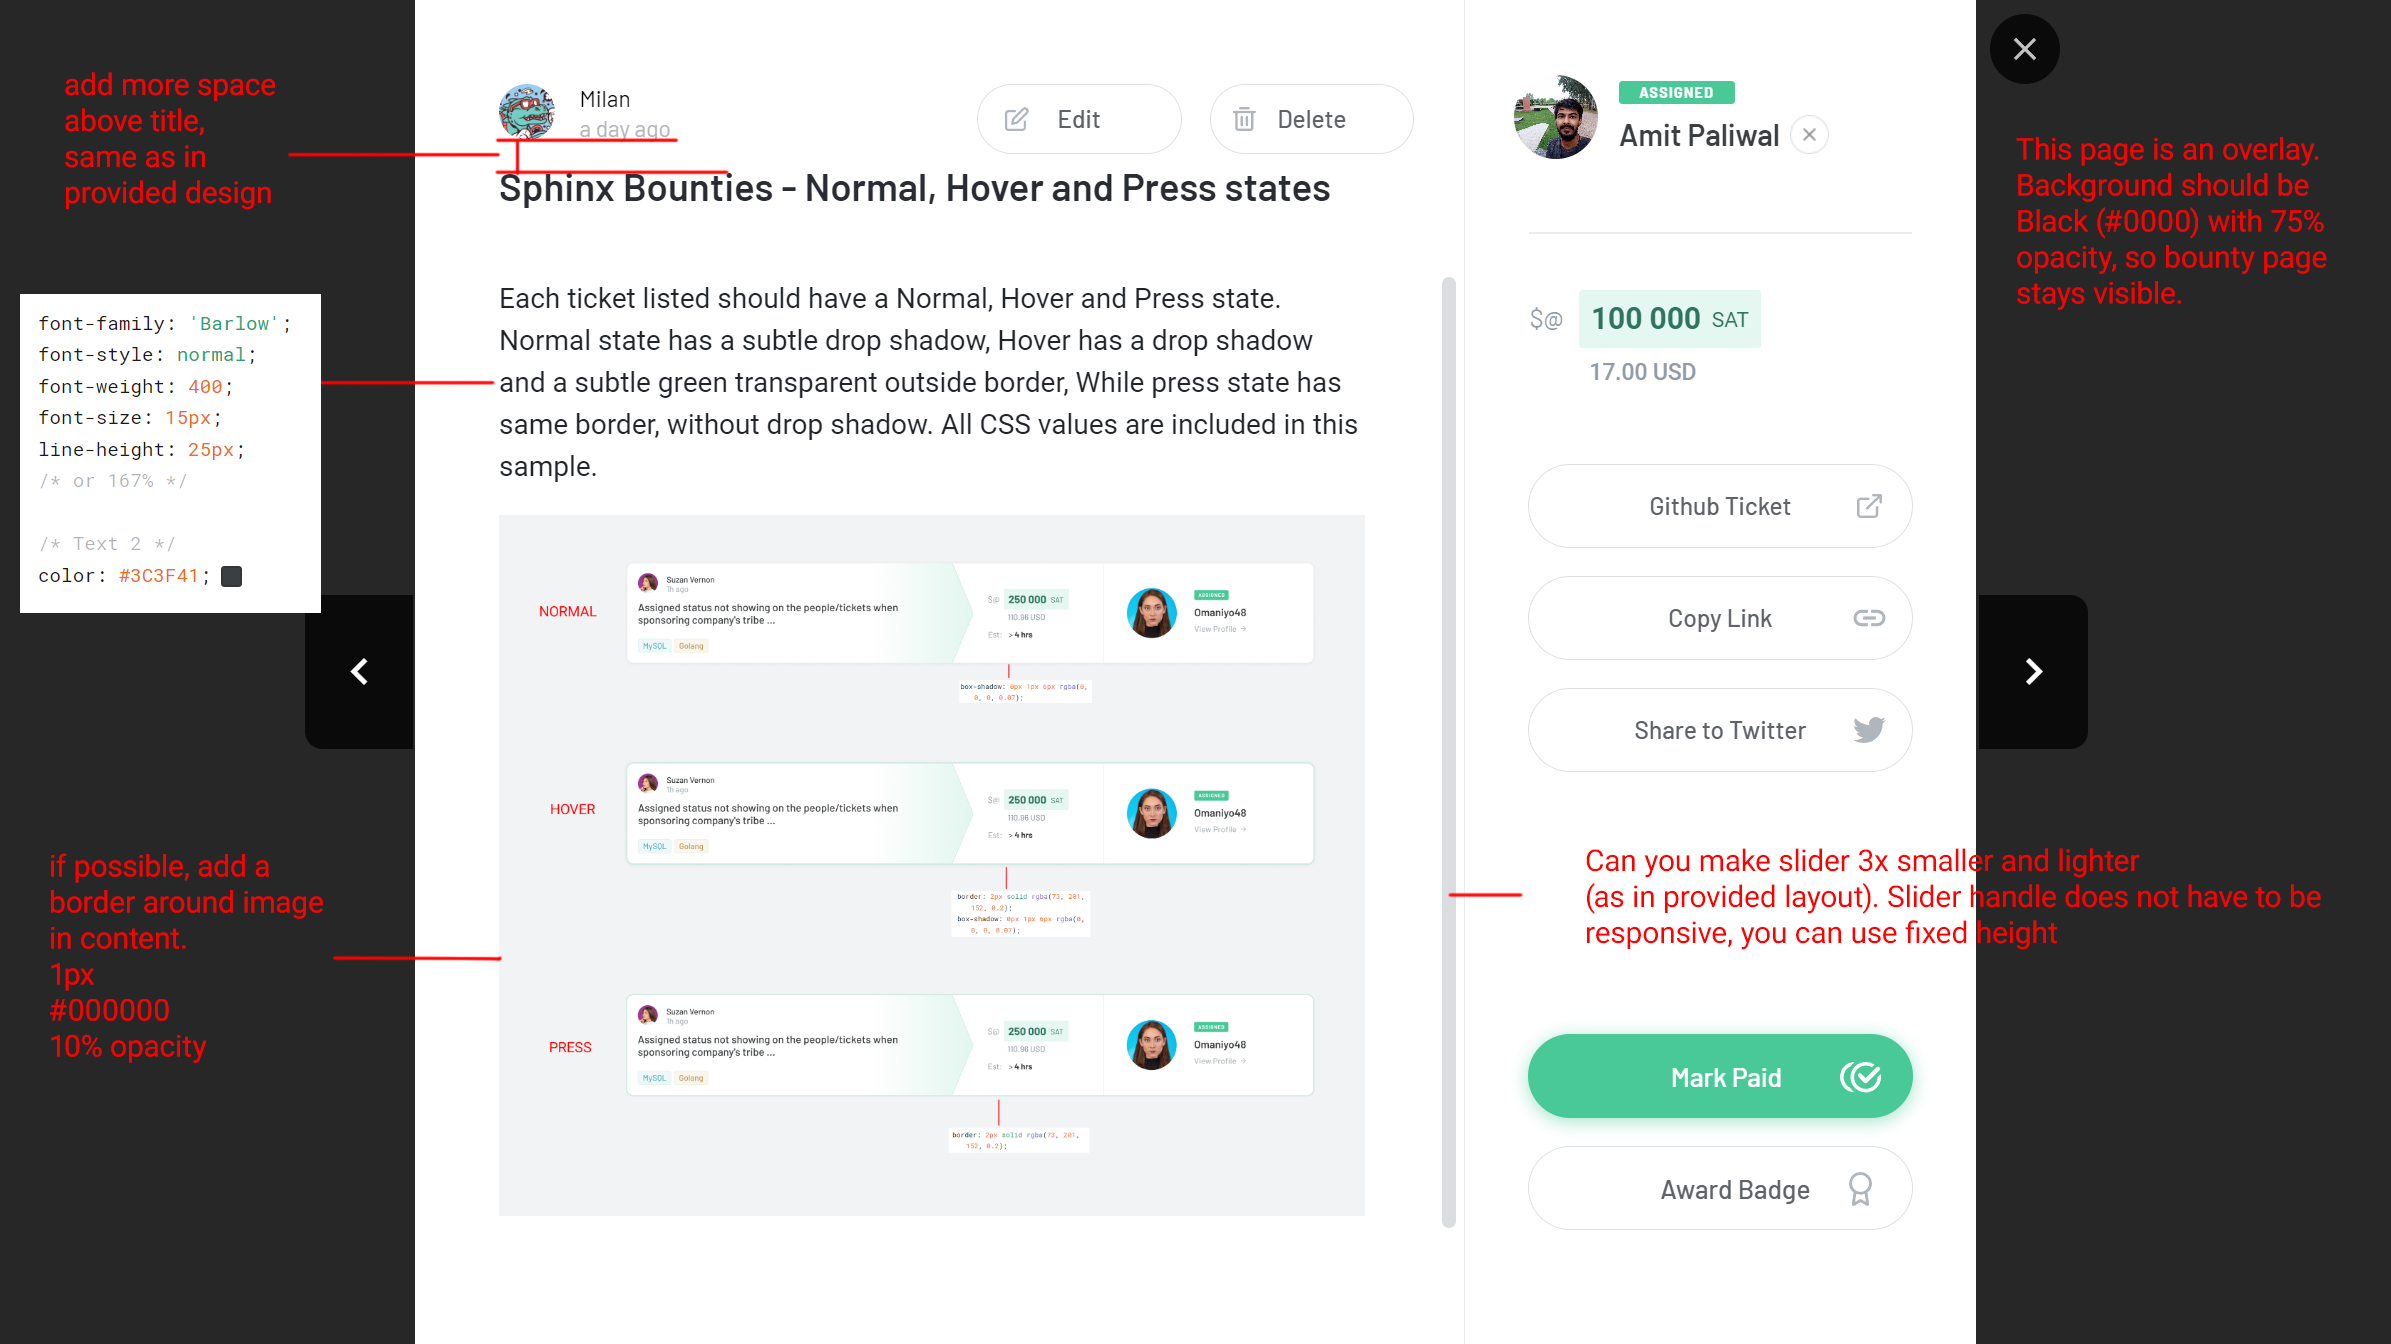Screen dimensions: 2391x1344
Task: Click the color swatch beside #3C3F41
Action: pos(231,575)
